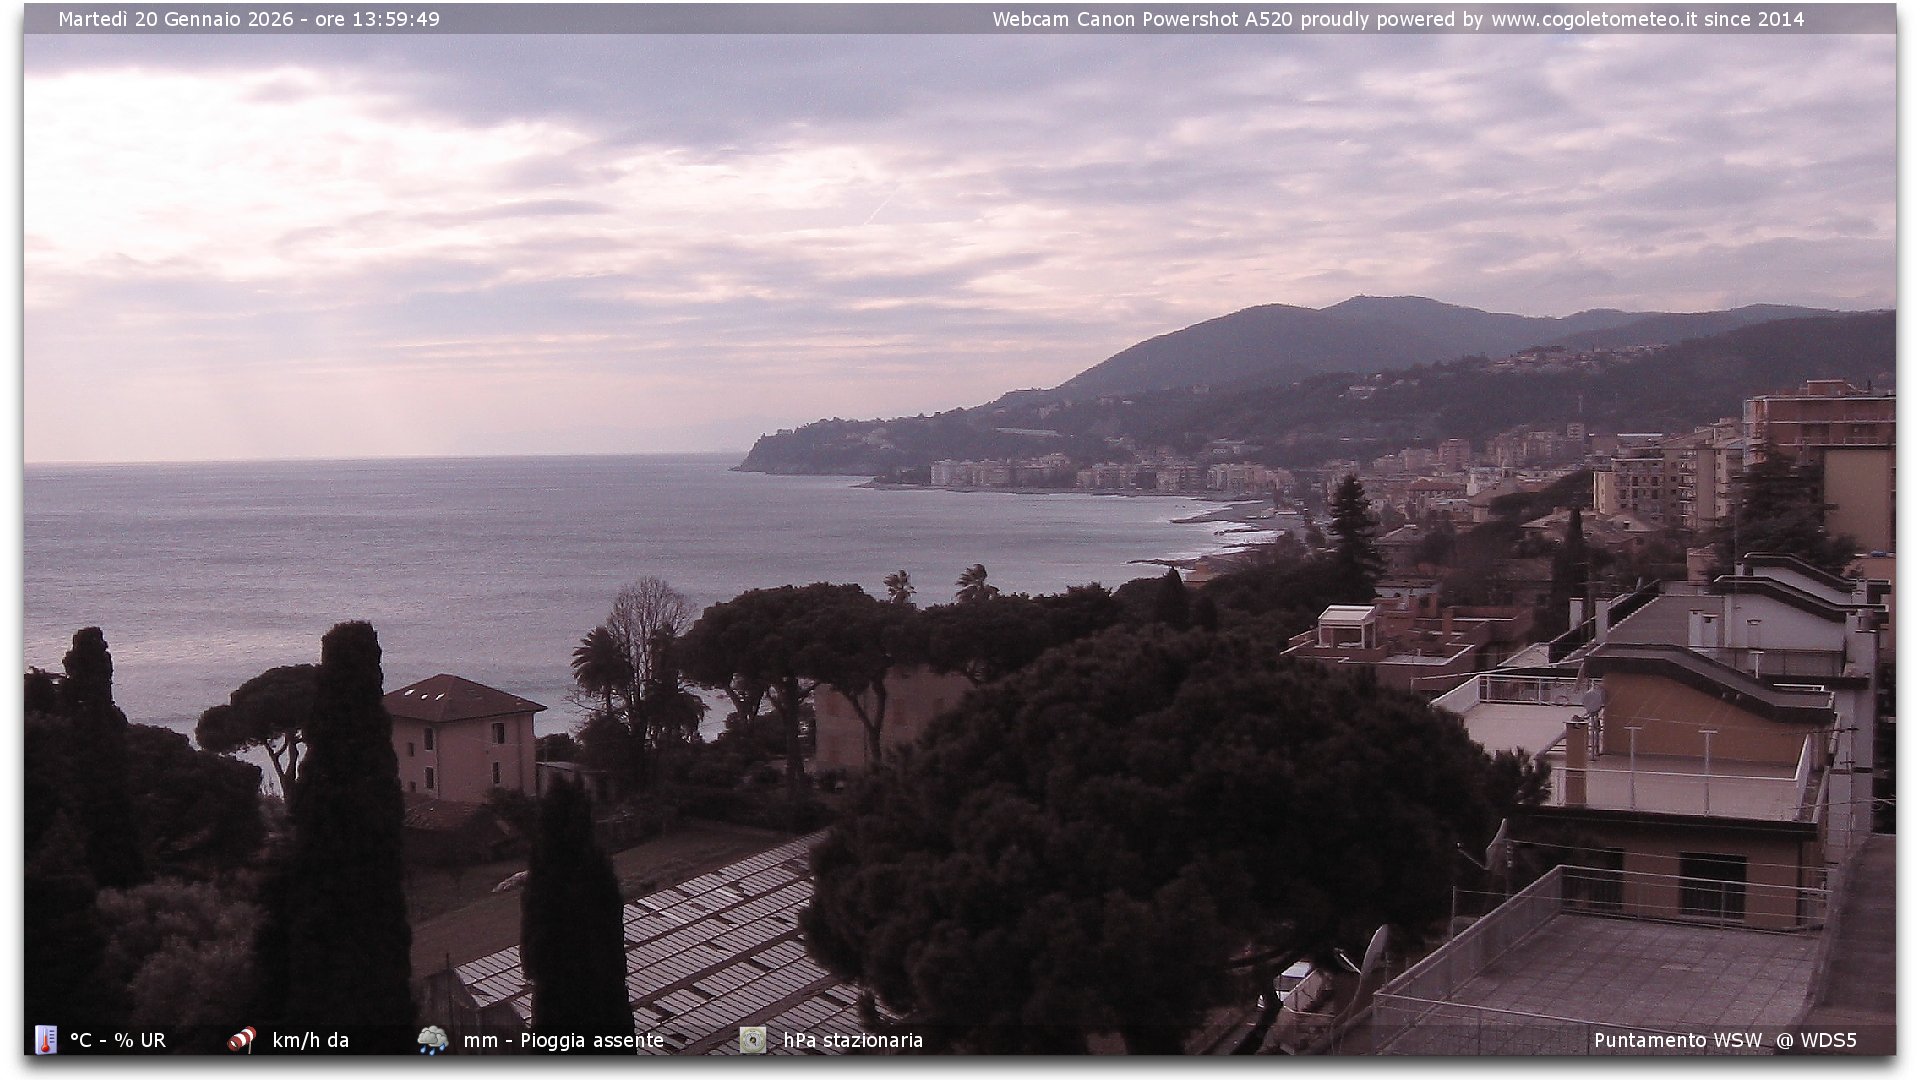Click the rain cloud precipitation icon
1920x1080 pixels.
pos(432,1040)
